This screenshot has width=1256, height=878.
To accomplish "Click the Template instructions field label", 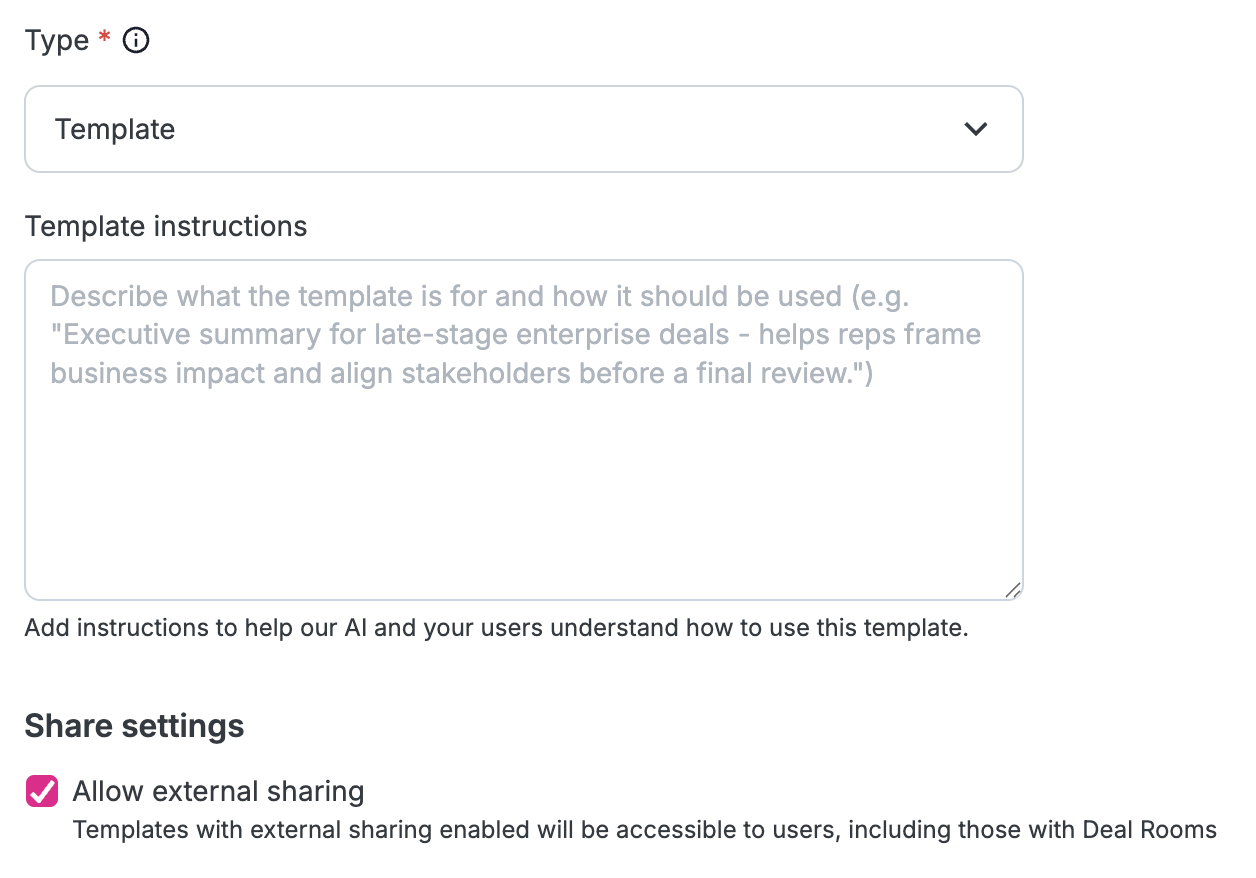I will 166,227.
